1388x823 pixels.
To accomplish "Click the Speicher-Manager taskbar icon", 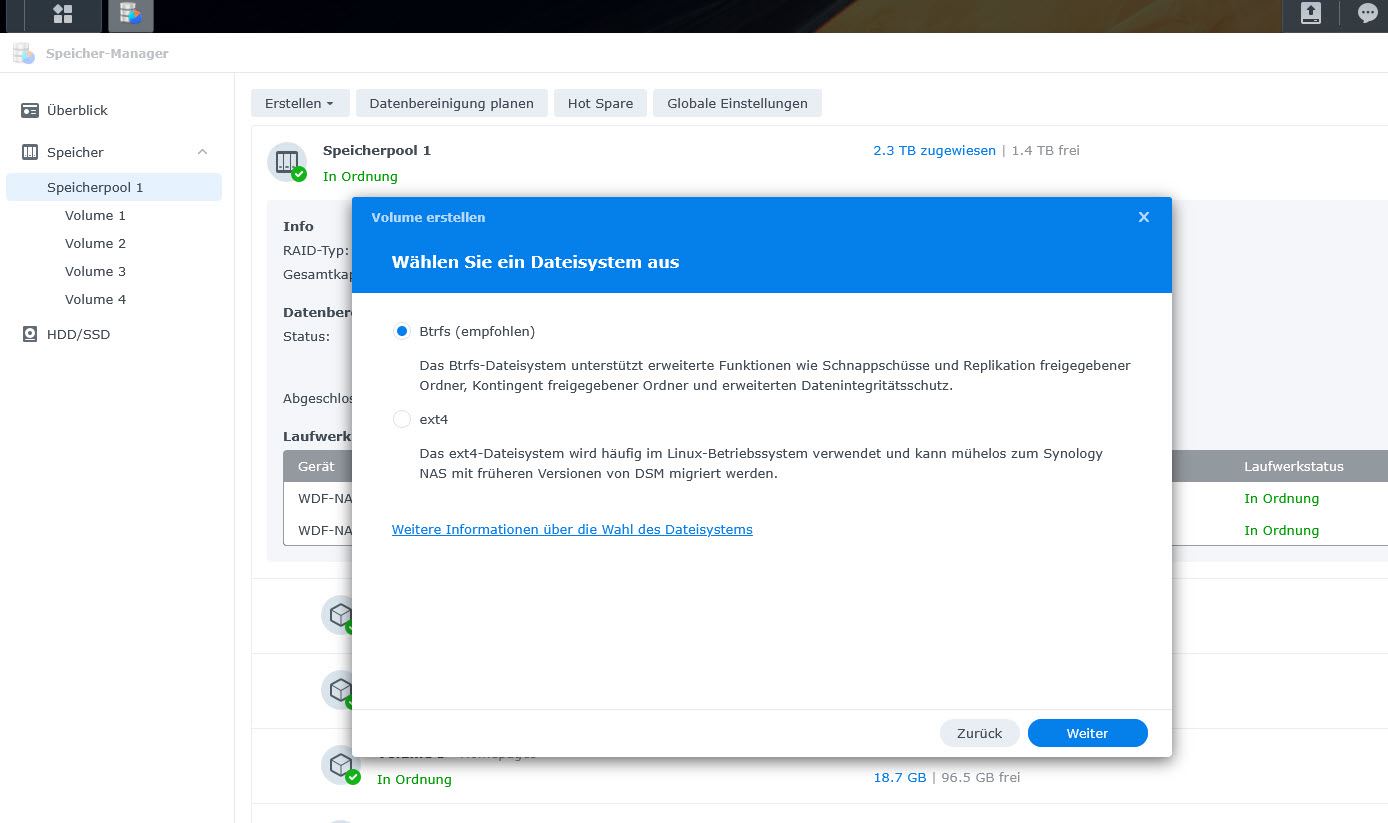I will pos(130,14).
